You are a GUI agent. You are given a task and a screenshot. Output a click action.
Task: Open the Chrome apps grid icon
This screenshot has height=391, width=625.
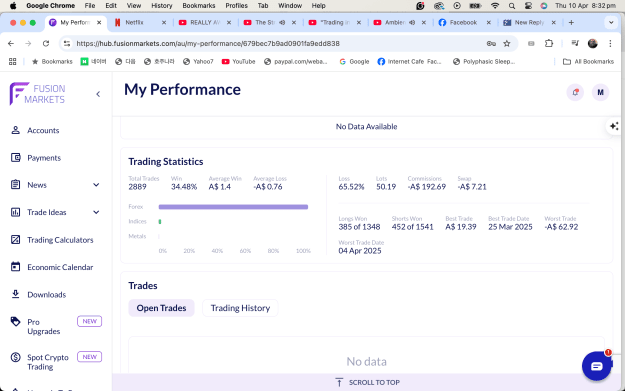13,61
